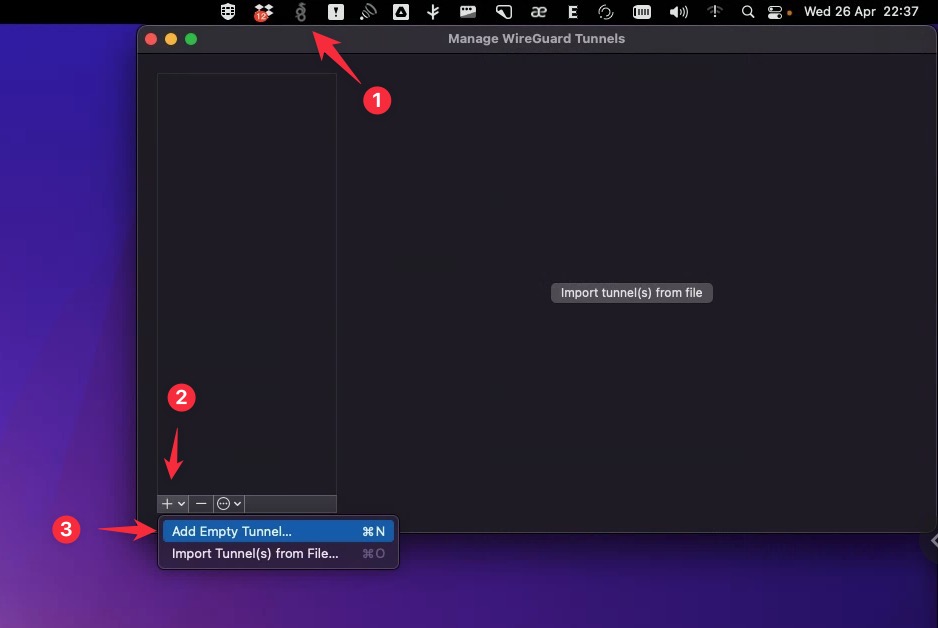Click the bold E menu bar icon
This screenshot has height=628, width=938.
point(572,12)
